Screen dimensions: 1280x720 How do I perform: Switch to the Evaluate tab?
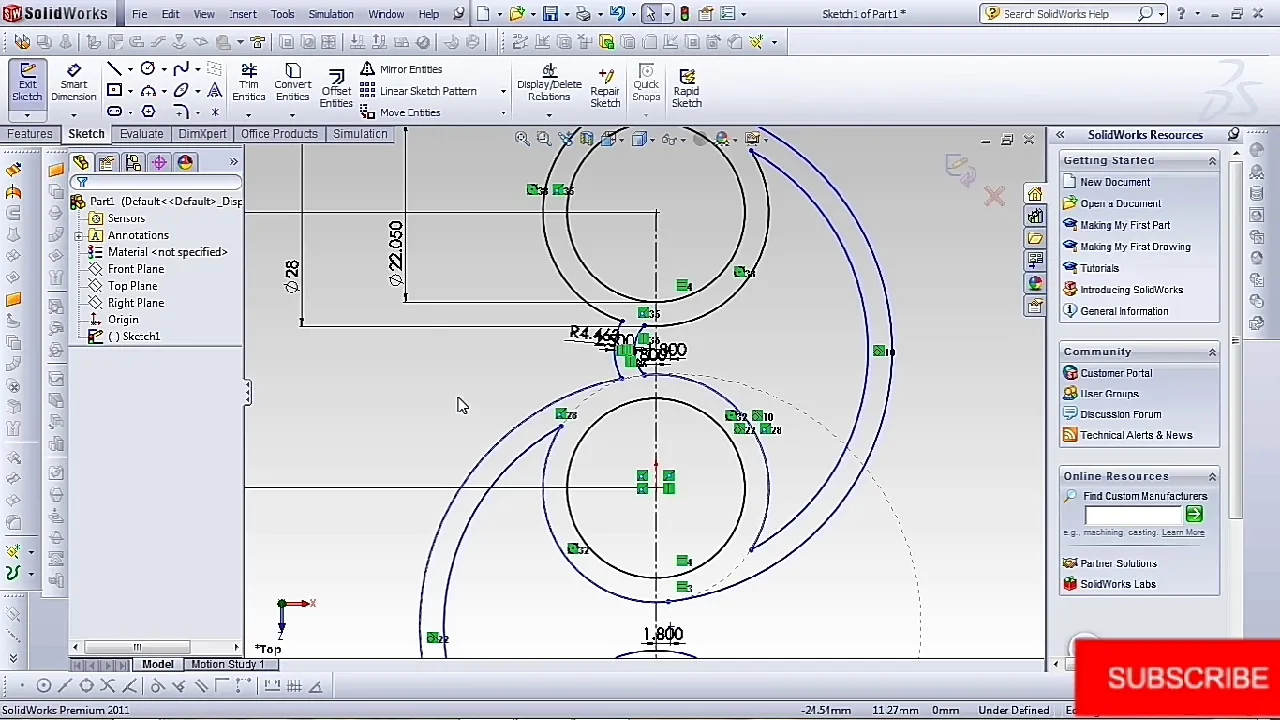[x=141, y=134]
